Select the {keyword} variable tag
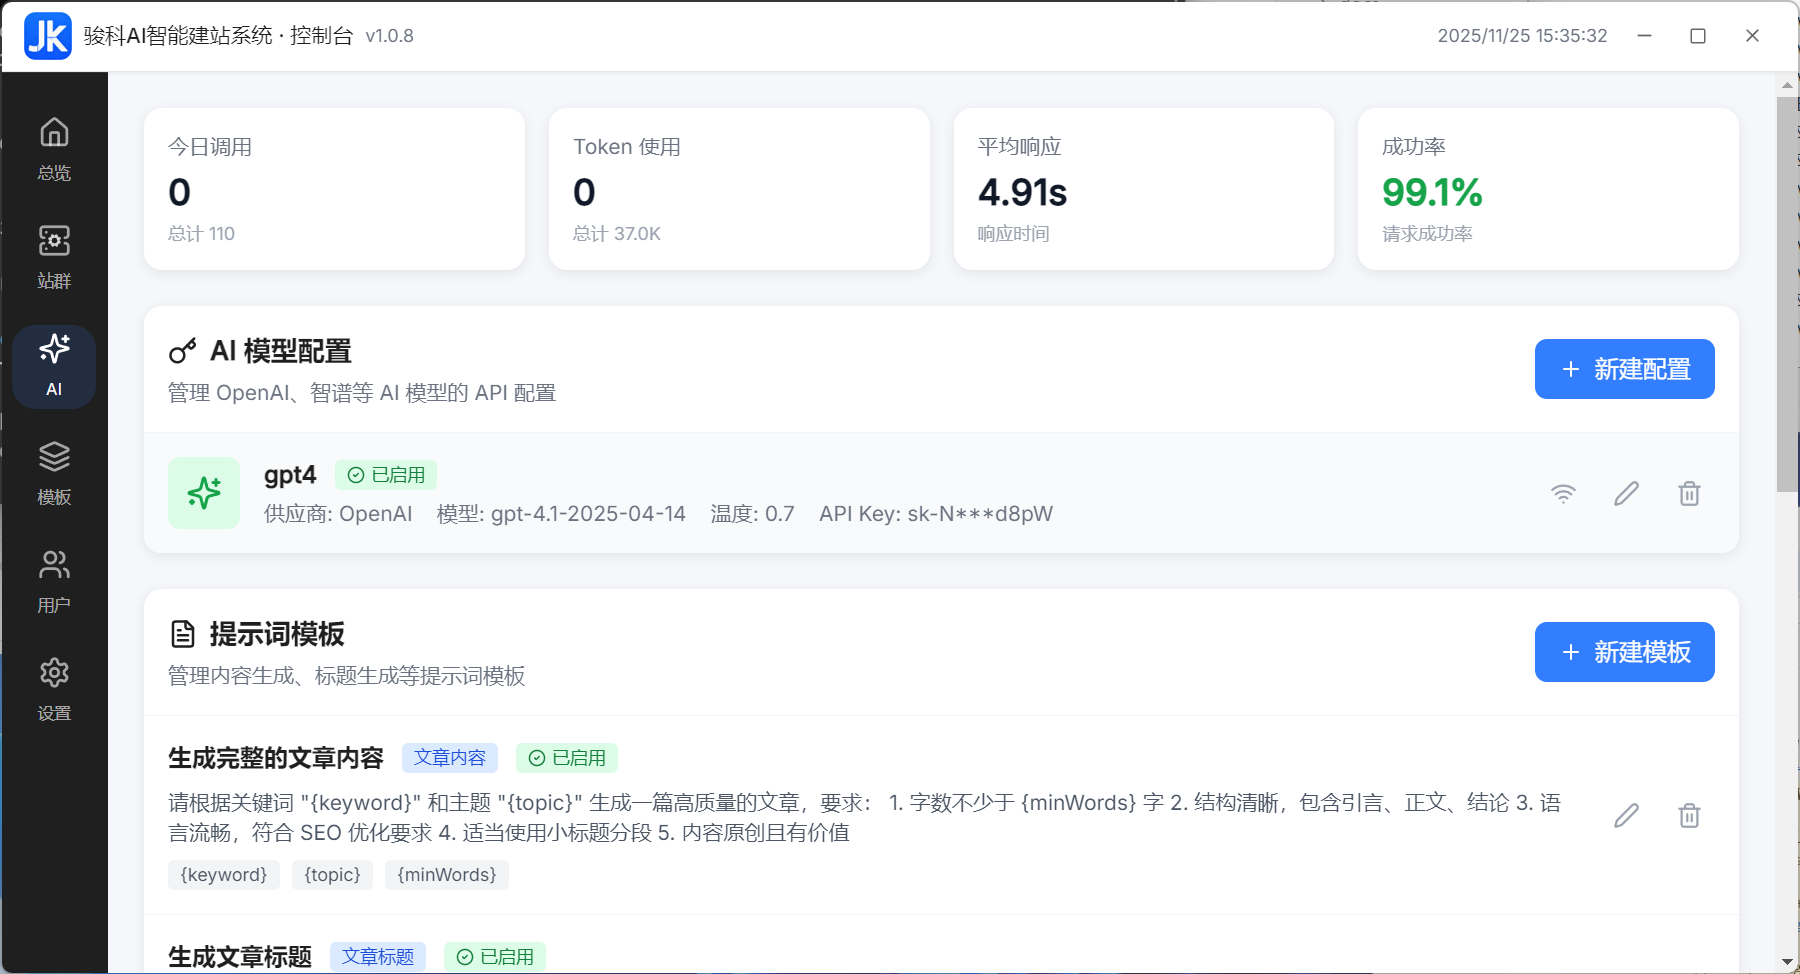The width and height of the screenshot is (1800, 974). tap(222, 875)
